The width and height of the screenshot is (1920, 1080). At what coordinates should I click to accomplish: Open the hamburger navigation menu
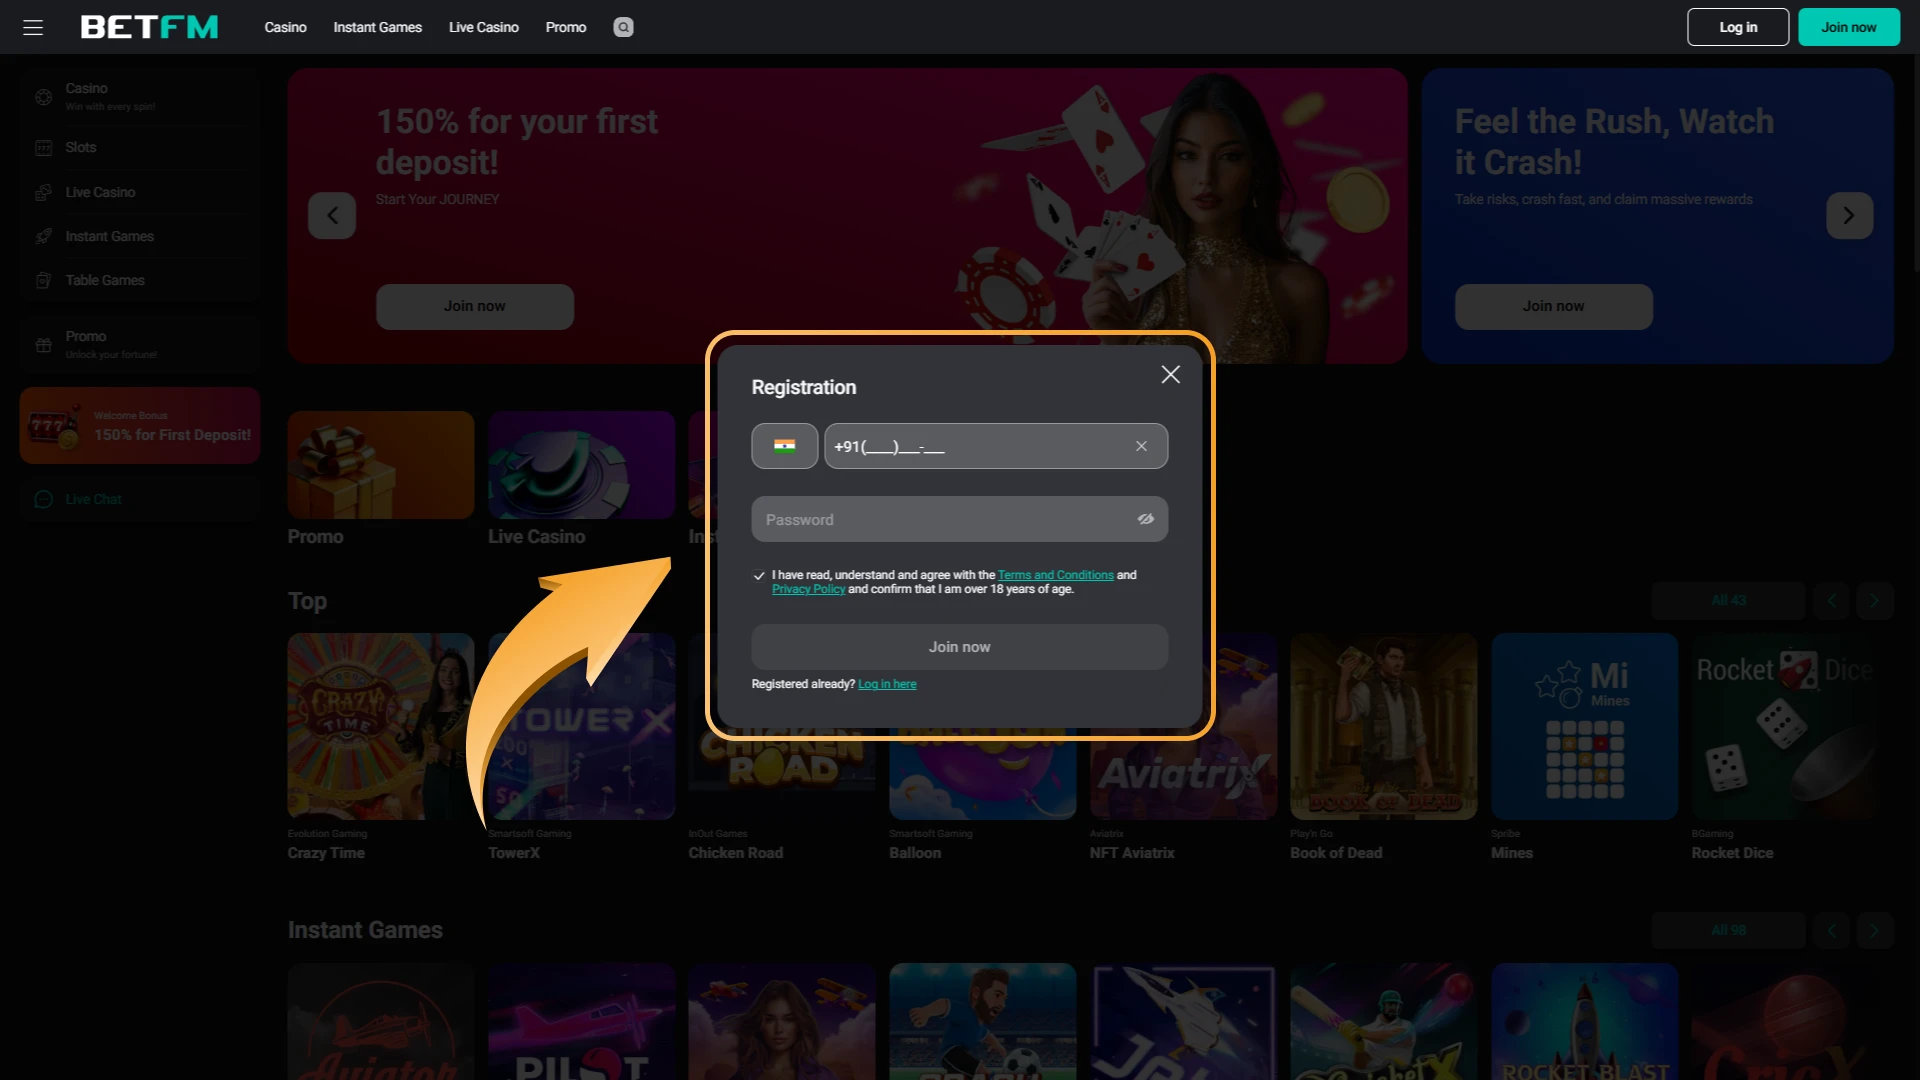(33, 27)
